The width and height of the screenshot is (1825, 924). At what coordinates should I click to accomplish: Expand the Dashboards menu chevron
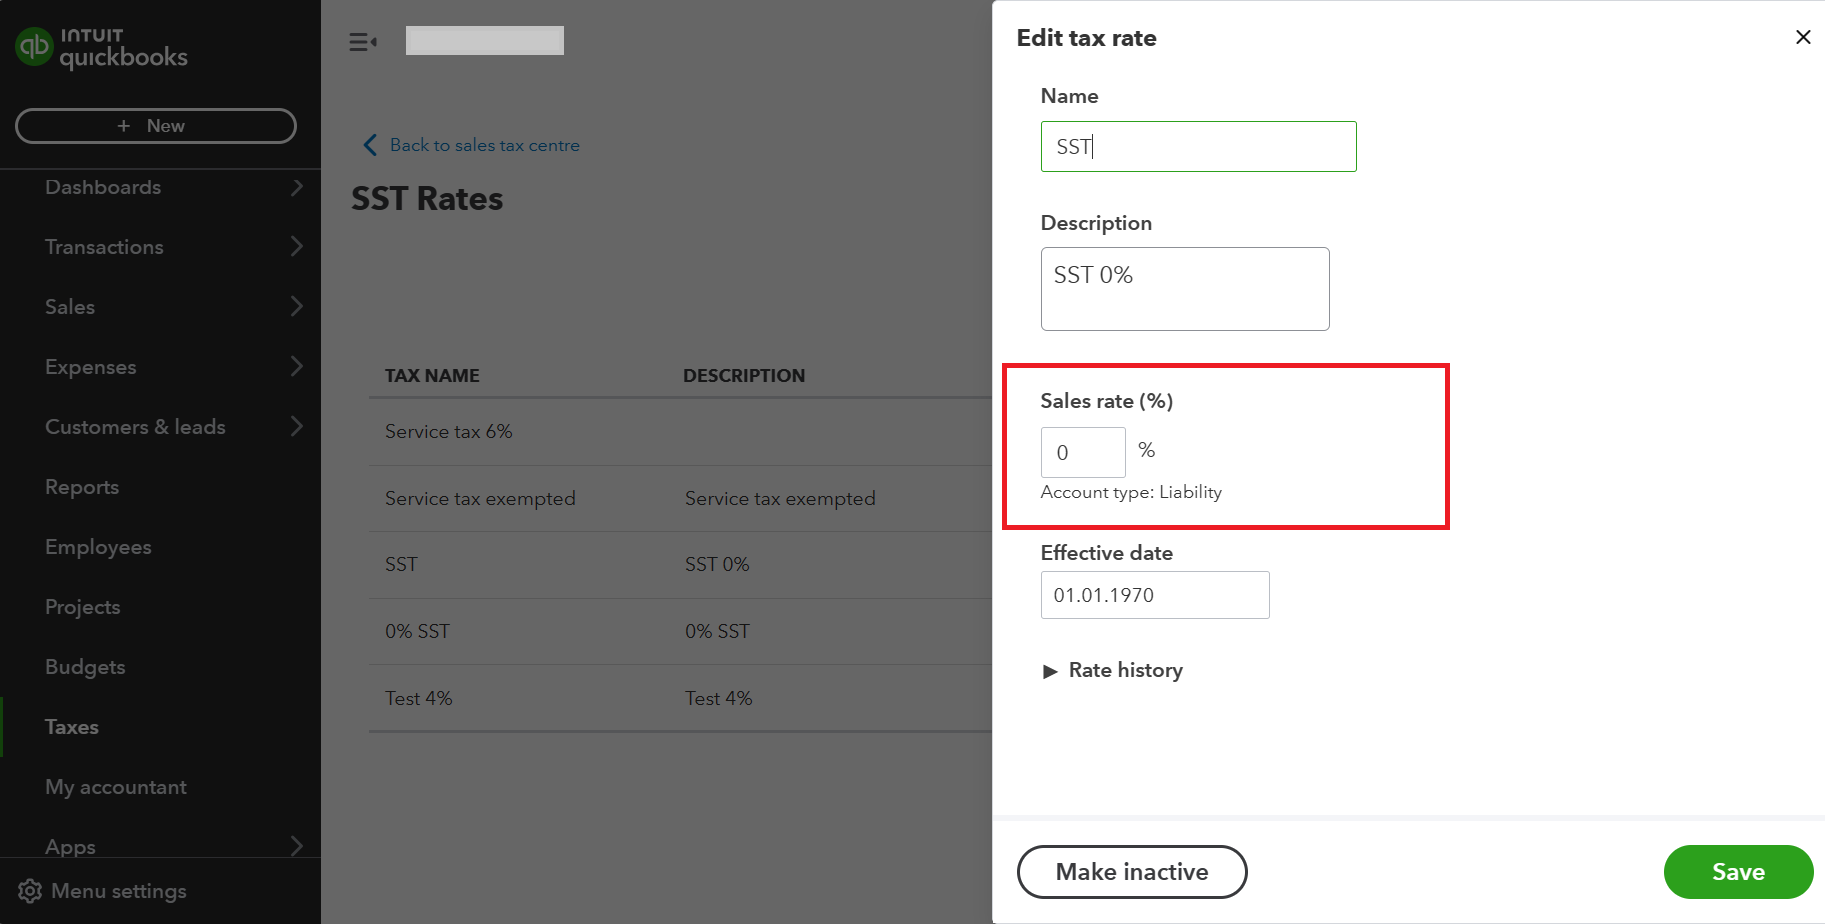click(296, 187)
